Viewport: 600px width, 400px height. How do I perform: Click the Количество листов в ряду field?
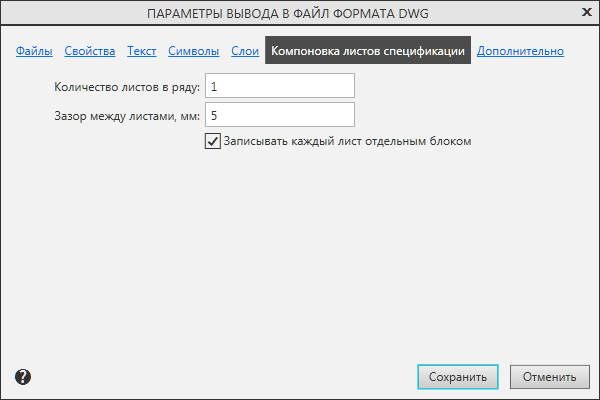tap(279, 87)
